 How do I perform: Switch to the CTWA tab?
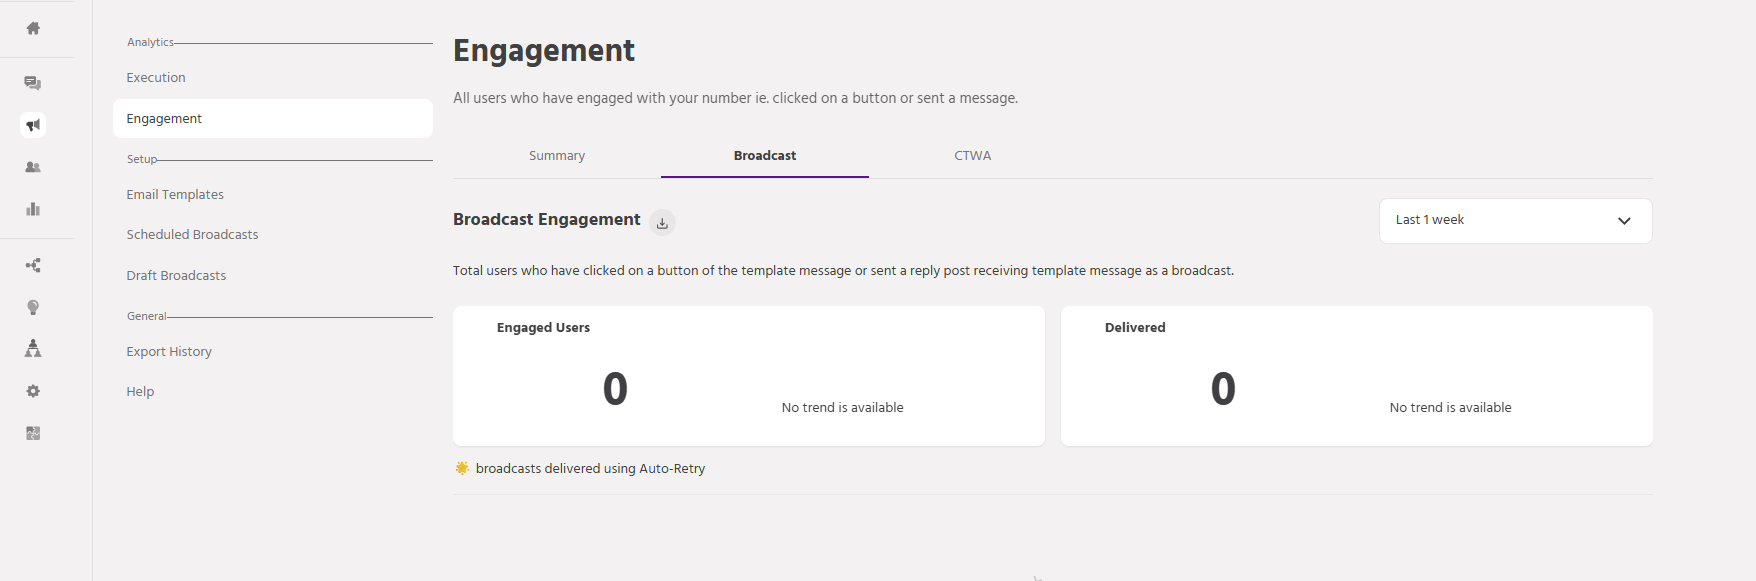(972, 156)
